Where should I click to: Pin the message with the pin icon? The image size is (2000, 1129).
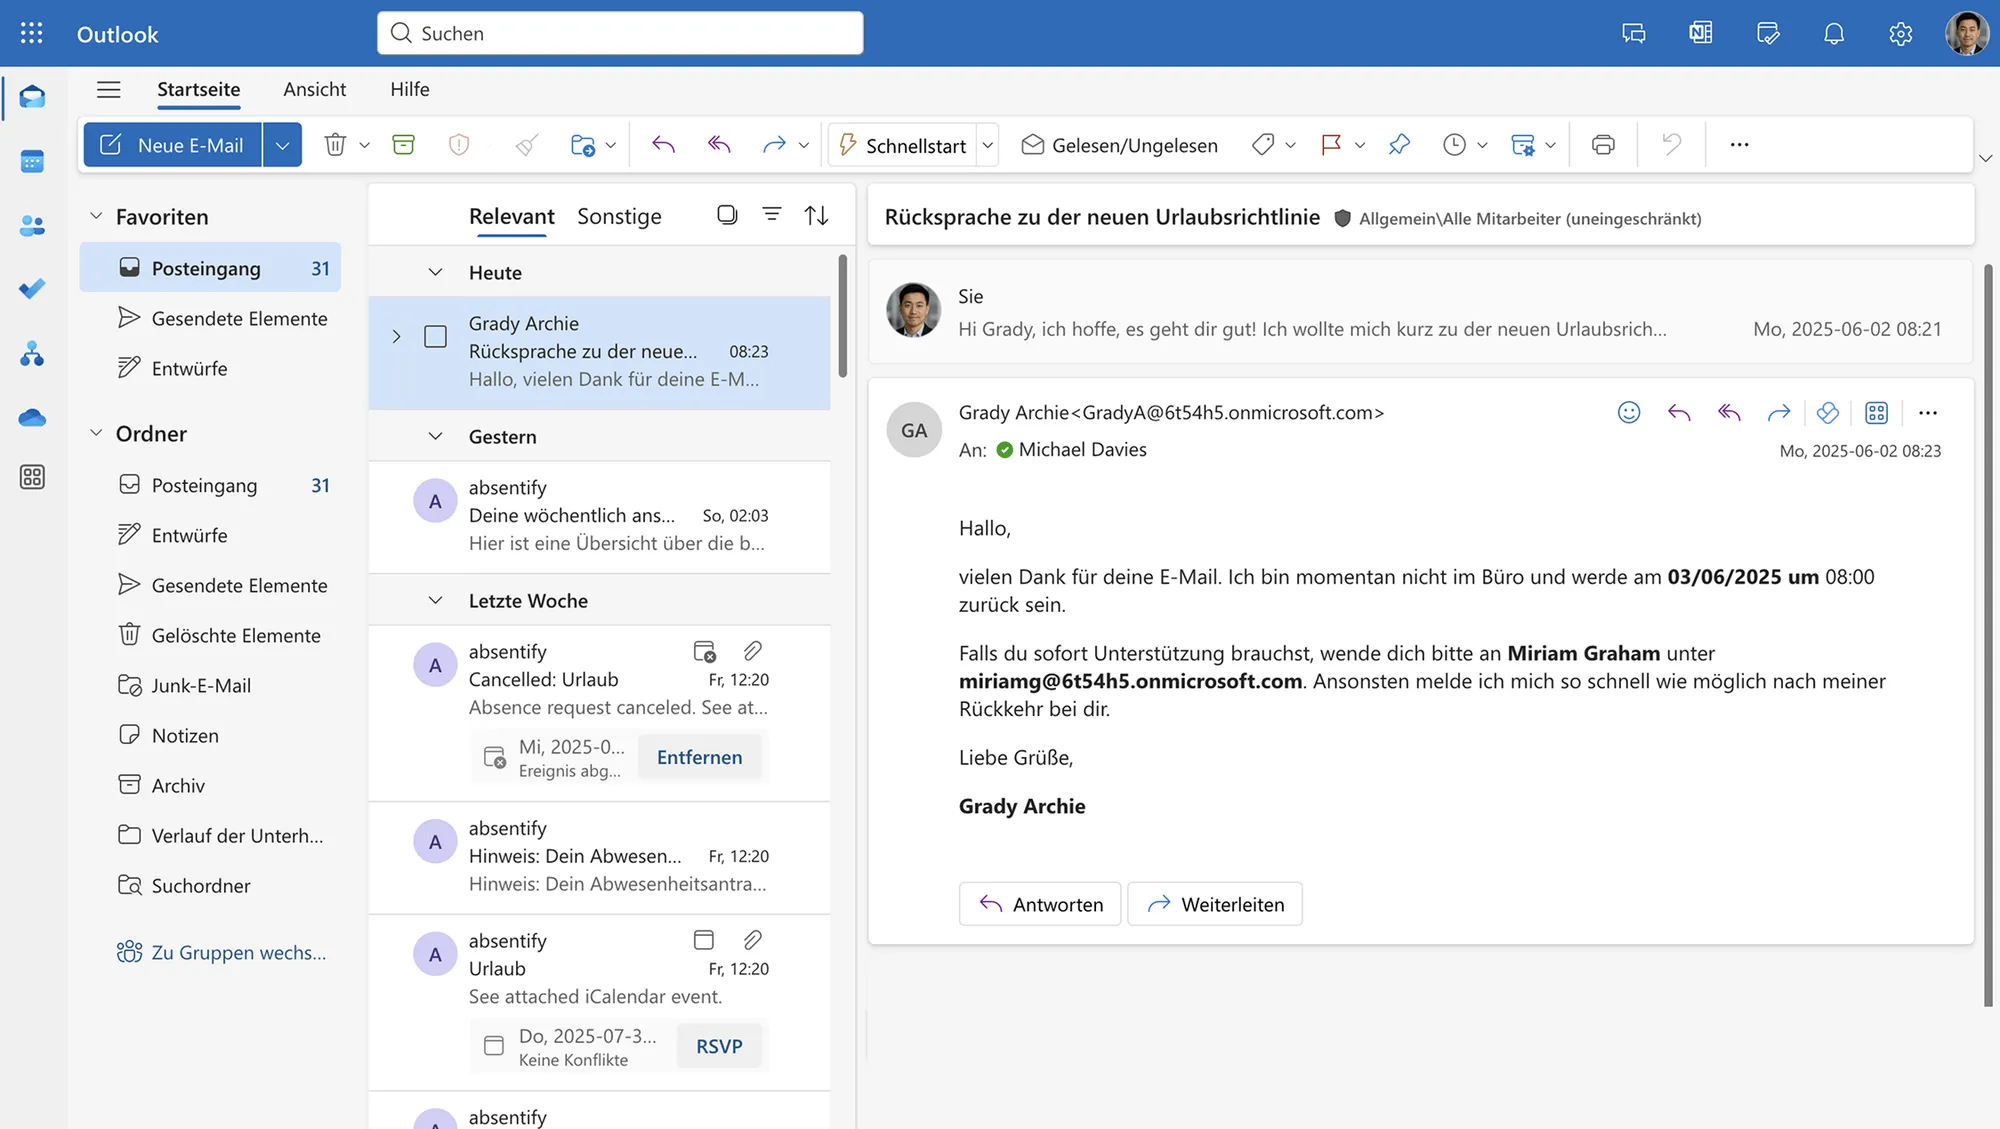pos(1399,145)
